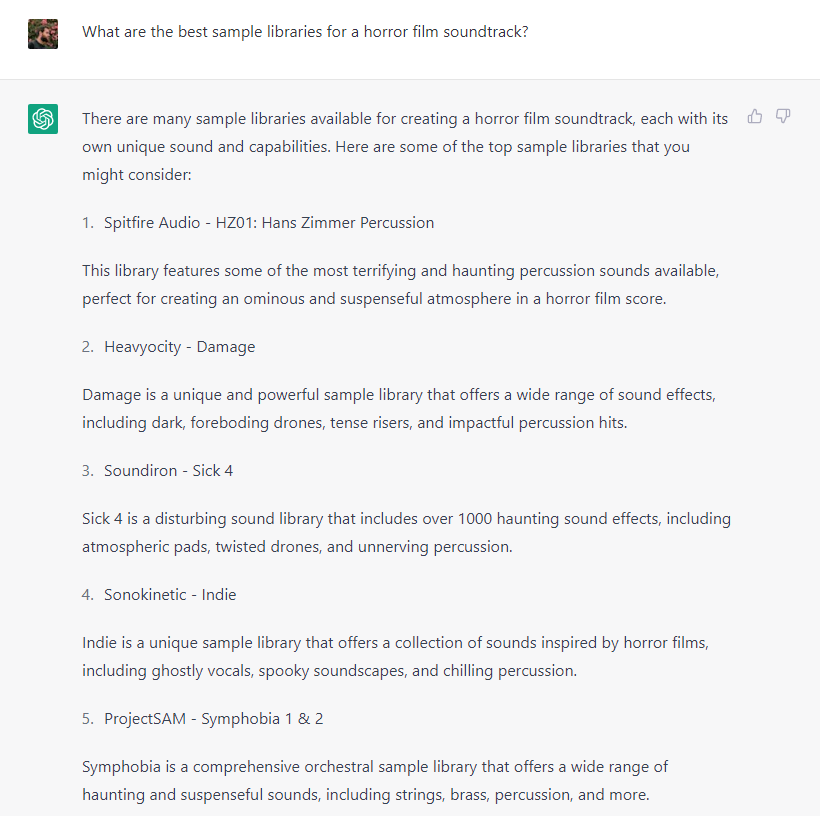The height and width of the screenshot is (816, 820).
Task: Click the Symphobia orchestral library description paragraph
Action: 375,780
